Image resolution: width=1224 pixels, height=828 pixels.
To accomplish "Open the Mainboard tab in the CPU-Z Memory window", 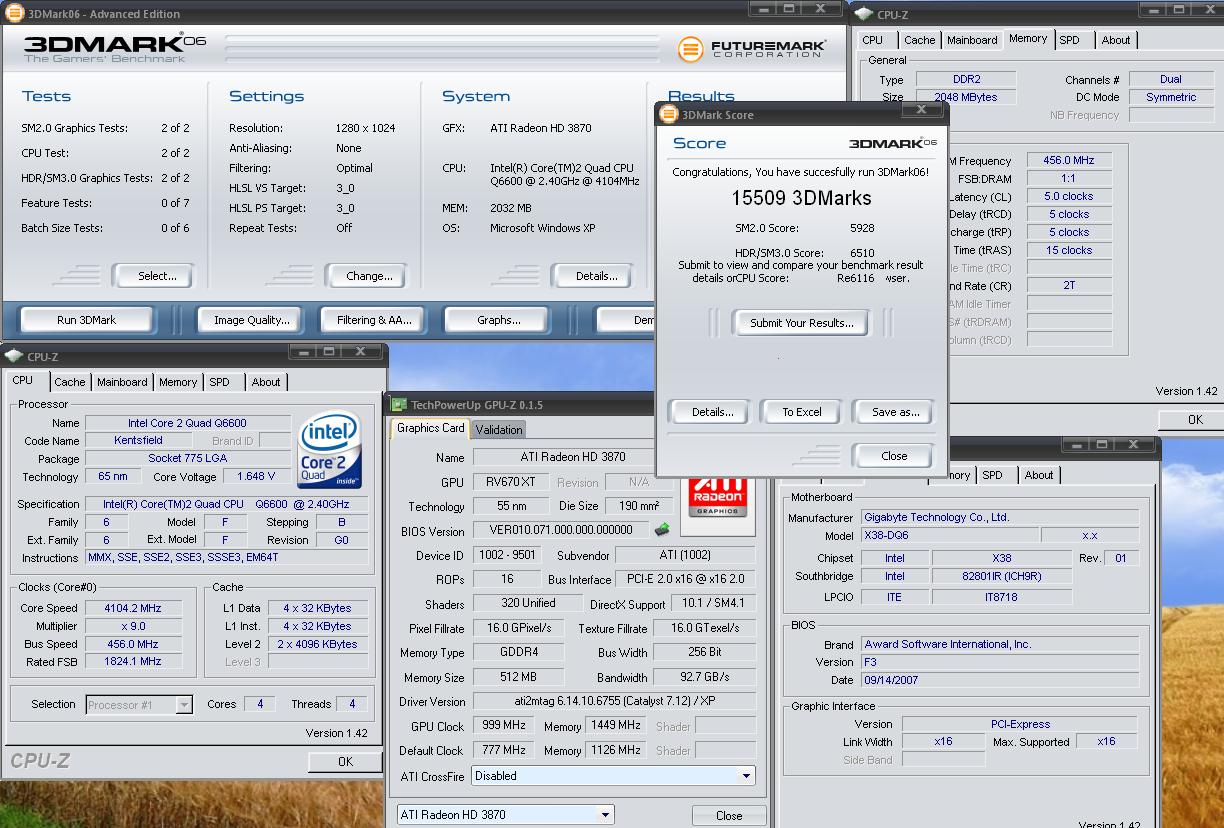I will (972, 40).
